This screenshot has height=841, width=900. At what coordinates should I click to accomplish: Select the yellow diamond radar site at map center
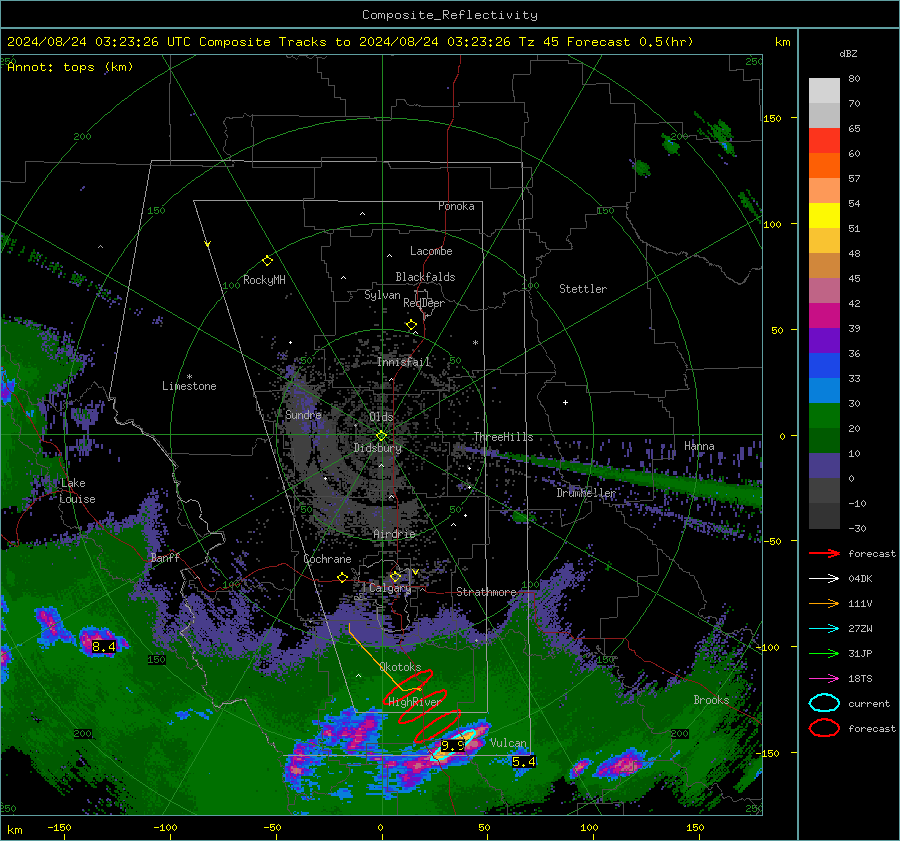(x=381, y=435)
